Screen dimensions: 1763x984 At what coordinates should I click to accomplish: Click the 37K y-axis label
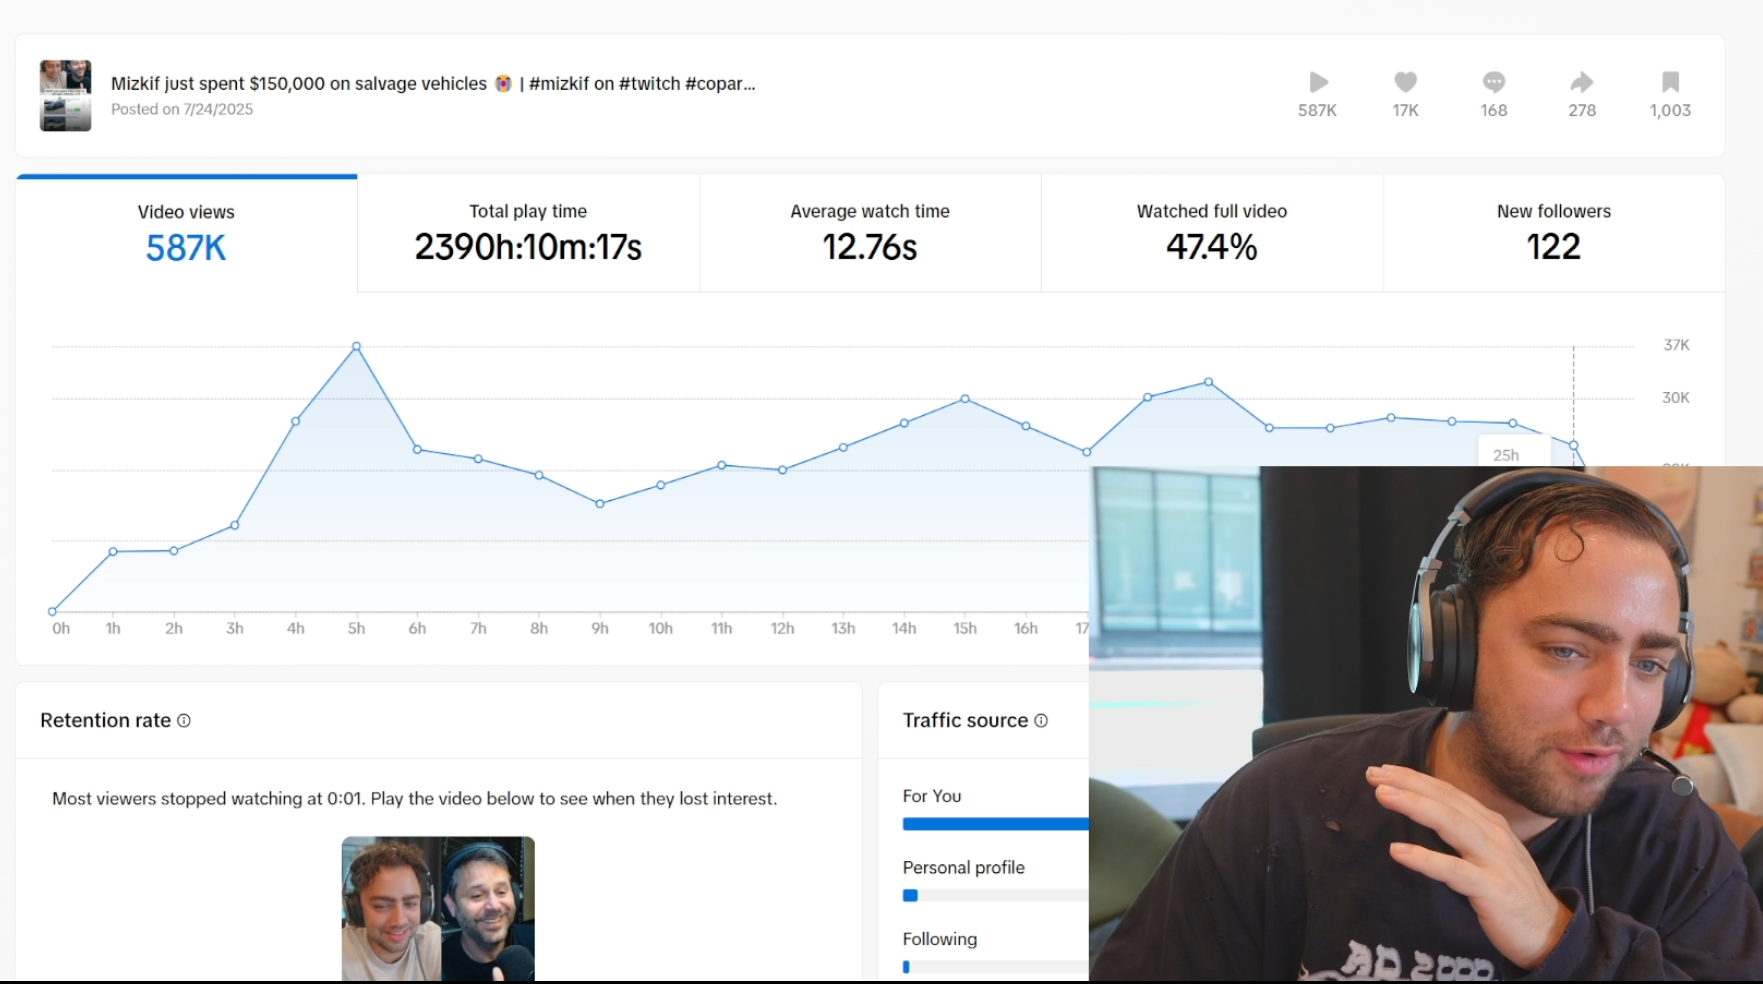coord(1676,345)
